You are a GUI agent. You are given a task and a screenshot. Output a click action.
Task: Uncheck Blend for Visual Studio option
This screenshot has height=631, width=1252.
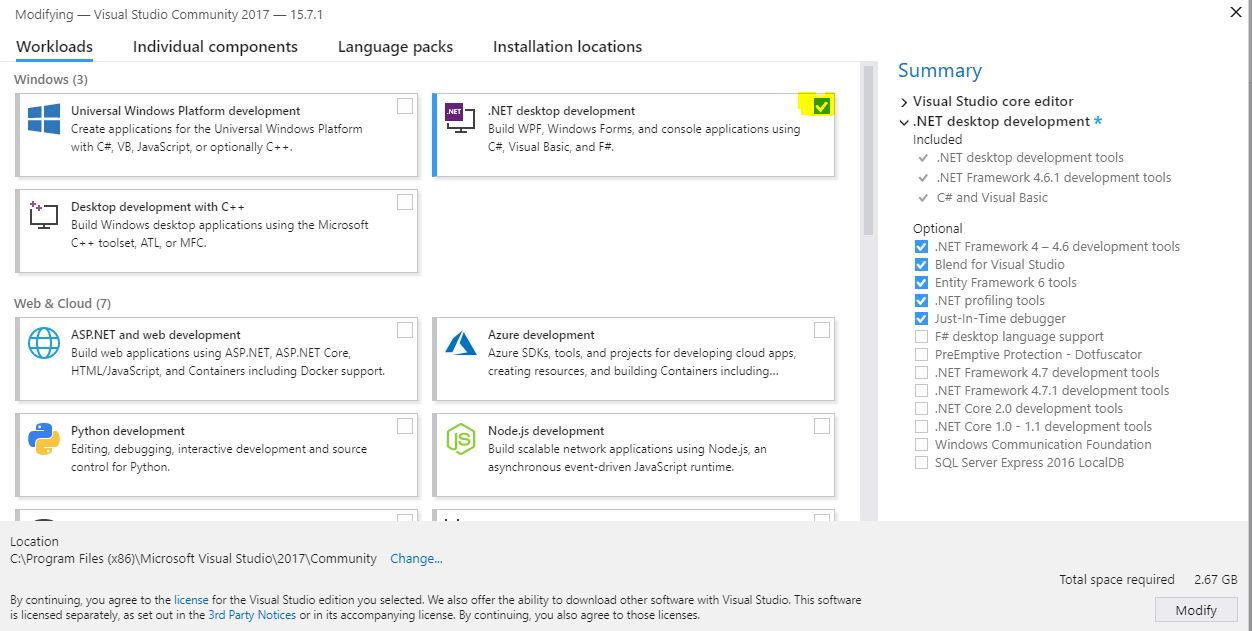[921, 265]
